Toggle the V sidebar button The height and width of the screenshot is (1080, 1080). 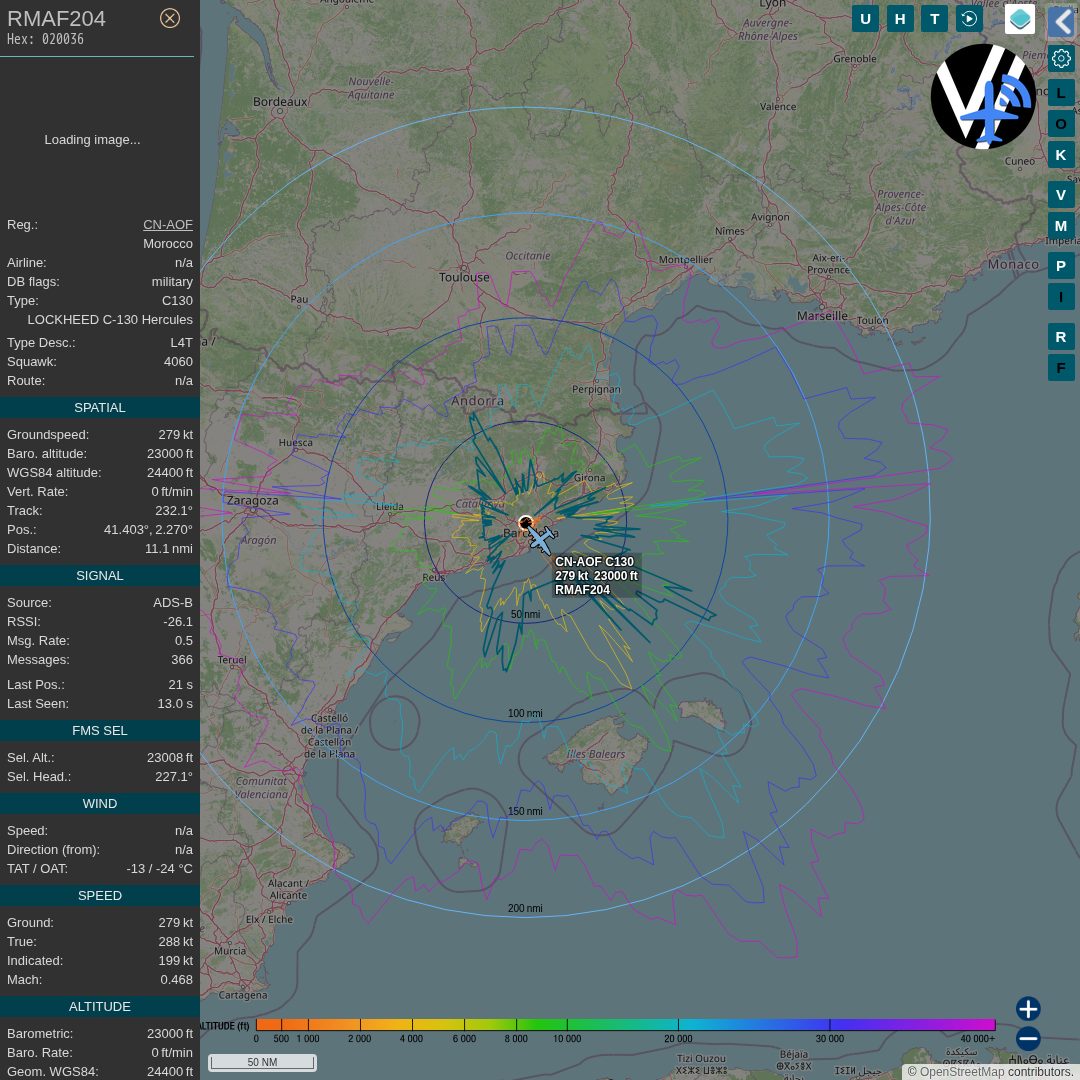1061,195
